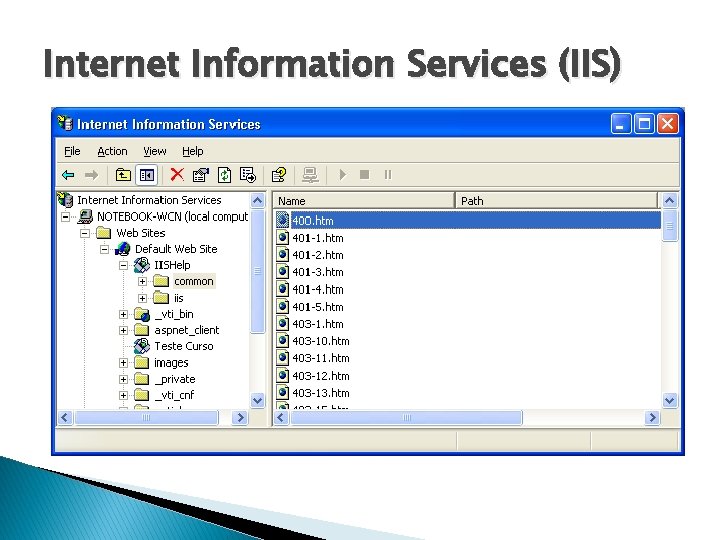Click the _vti_bin folder icon

click(x=142, y=315)
